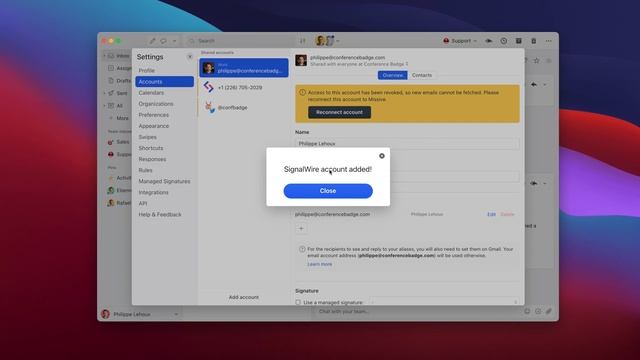The image size is (640, 360).
Task: Open the Support assignment dropdown
Action: pyautogui.click(x=460, y=41)
